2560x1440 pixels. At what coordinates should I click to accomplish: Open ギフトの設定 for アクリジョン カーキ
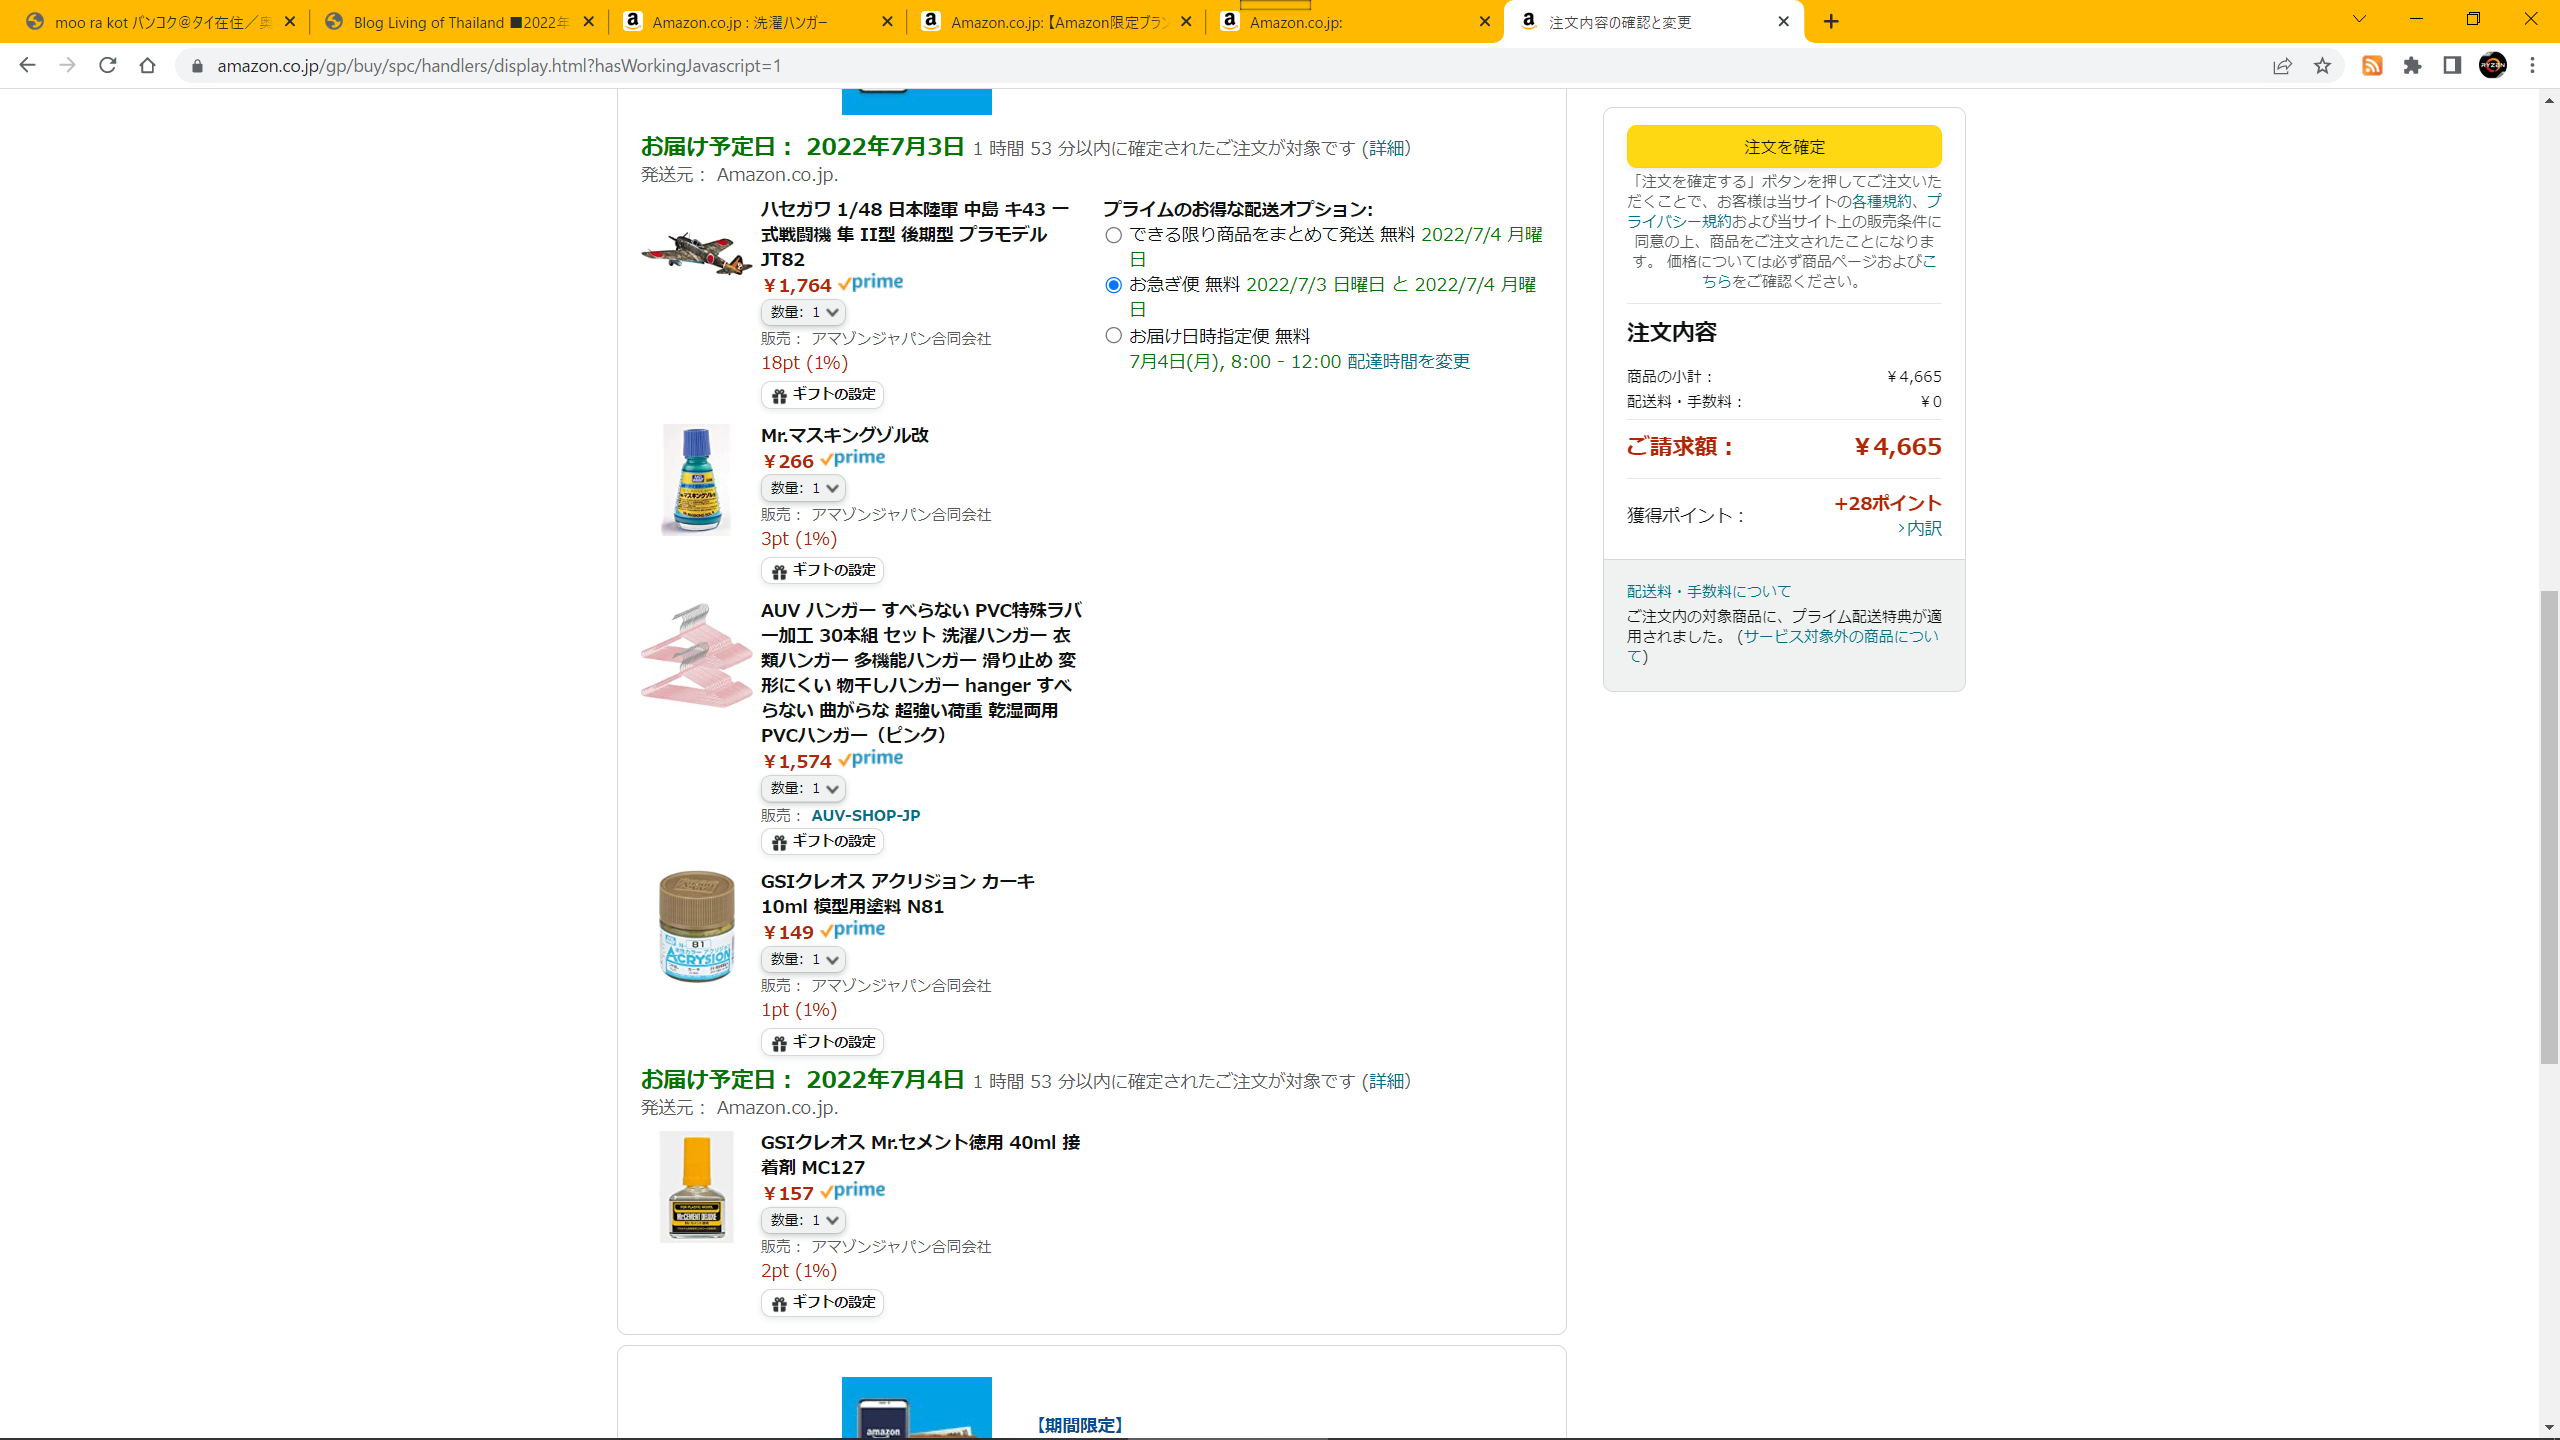click(822, 1043)
